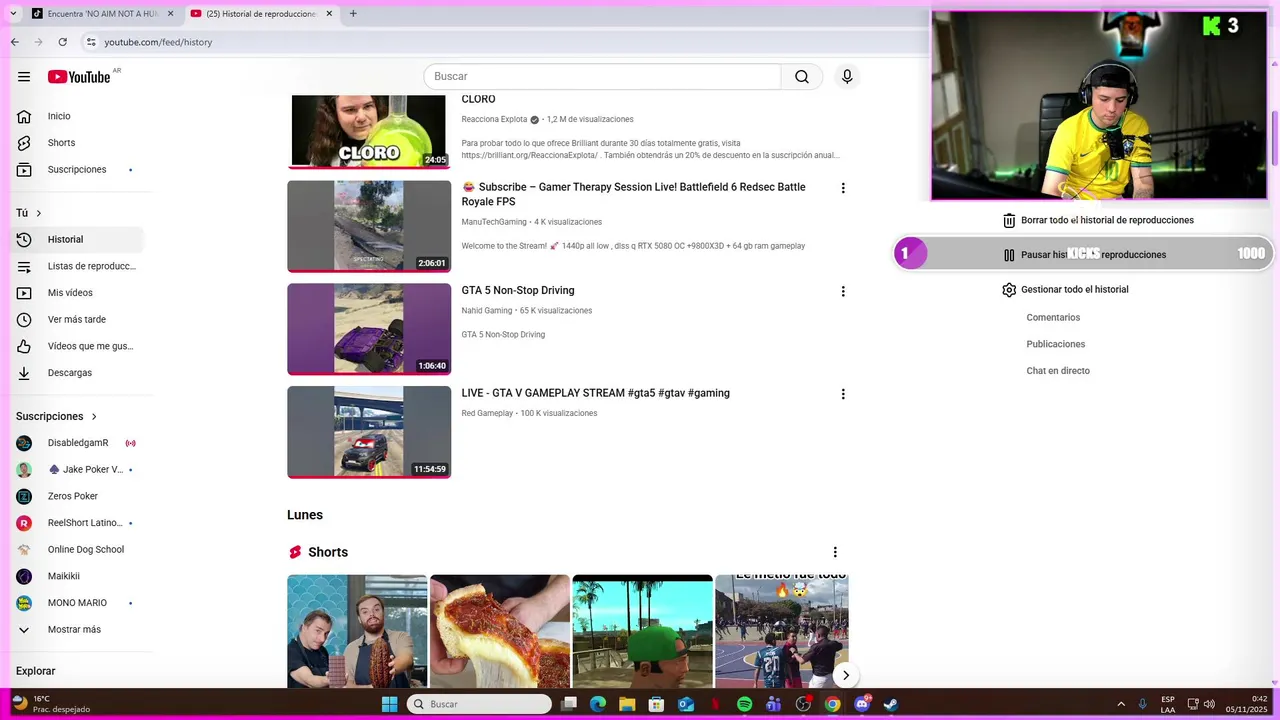The width and height of the screenshot is (1280, 720).
Task: Select Comentarios under history management
Action: click(x=1053, y=317)
